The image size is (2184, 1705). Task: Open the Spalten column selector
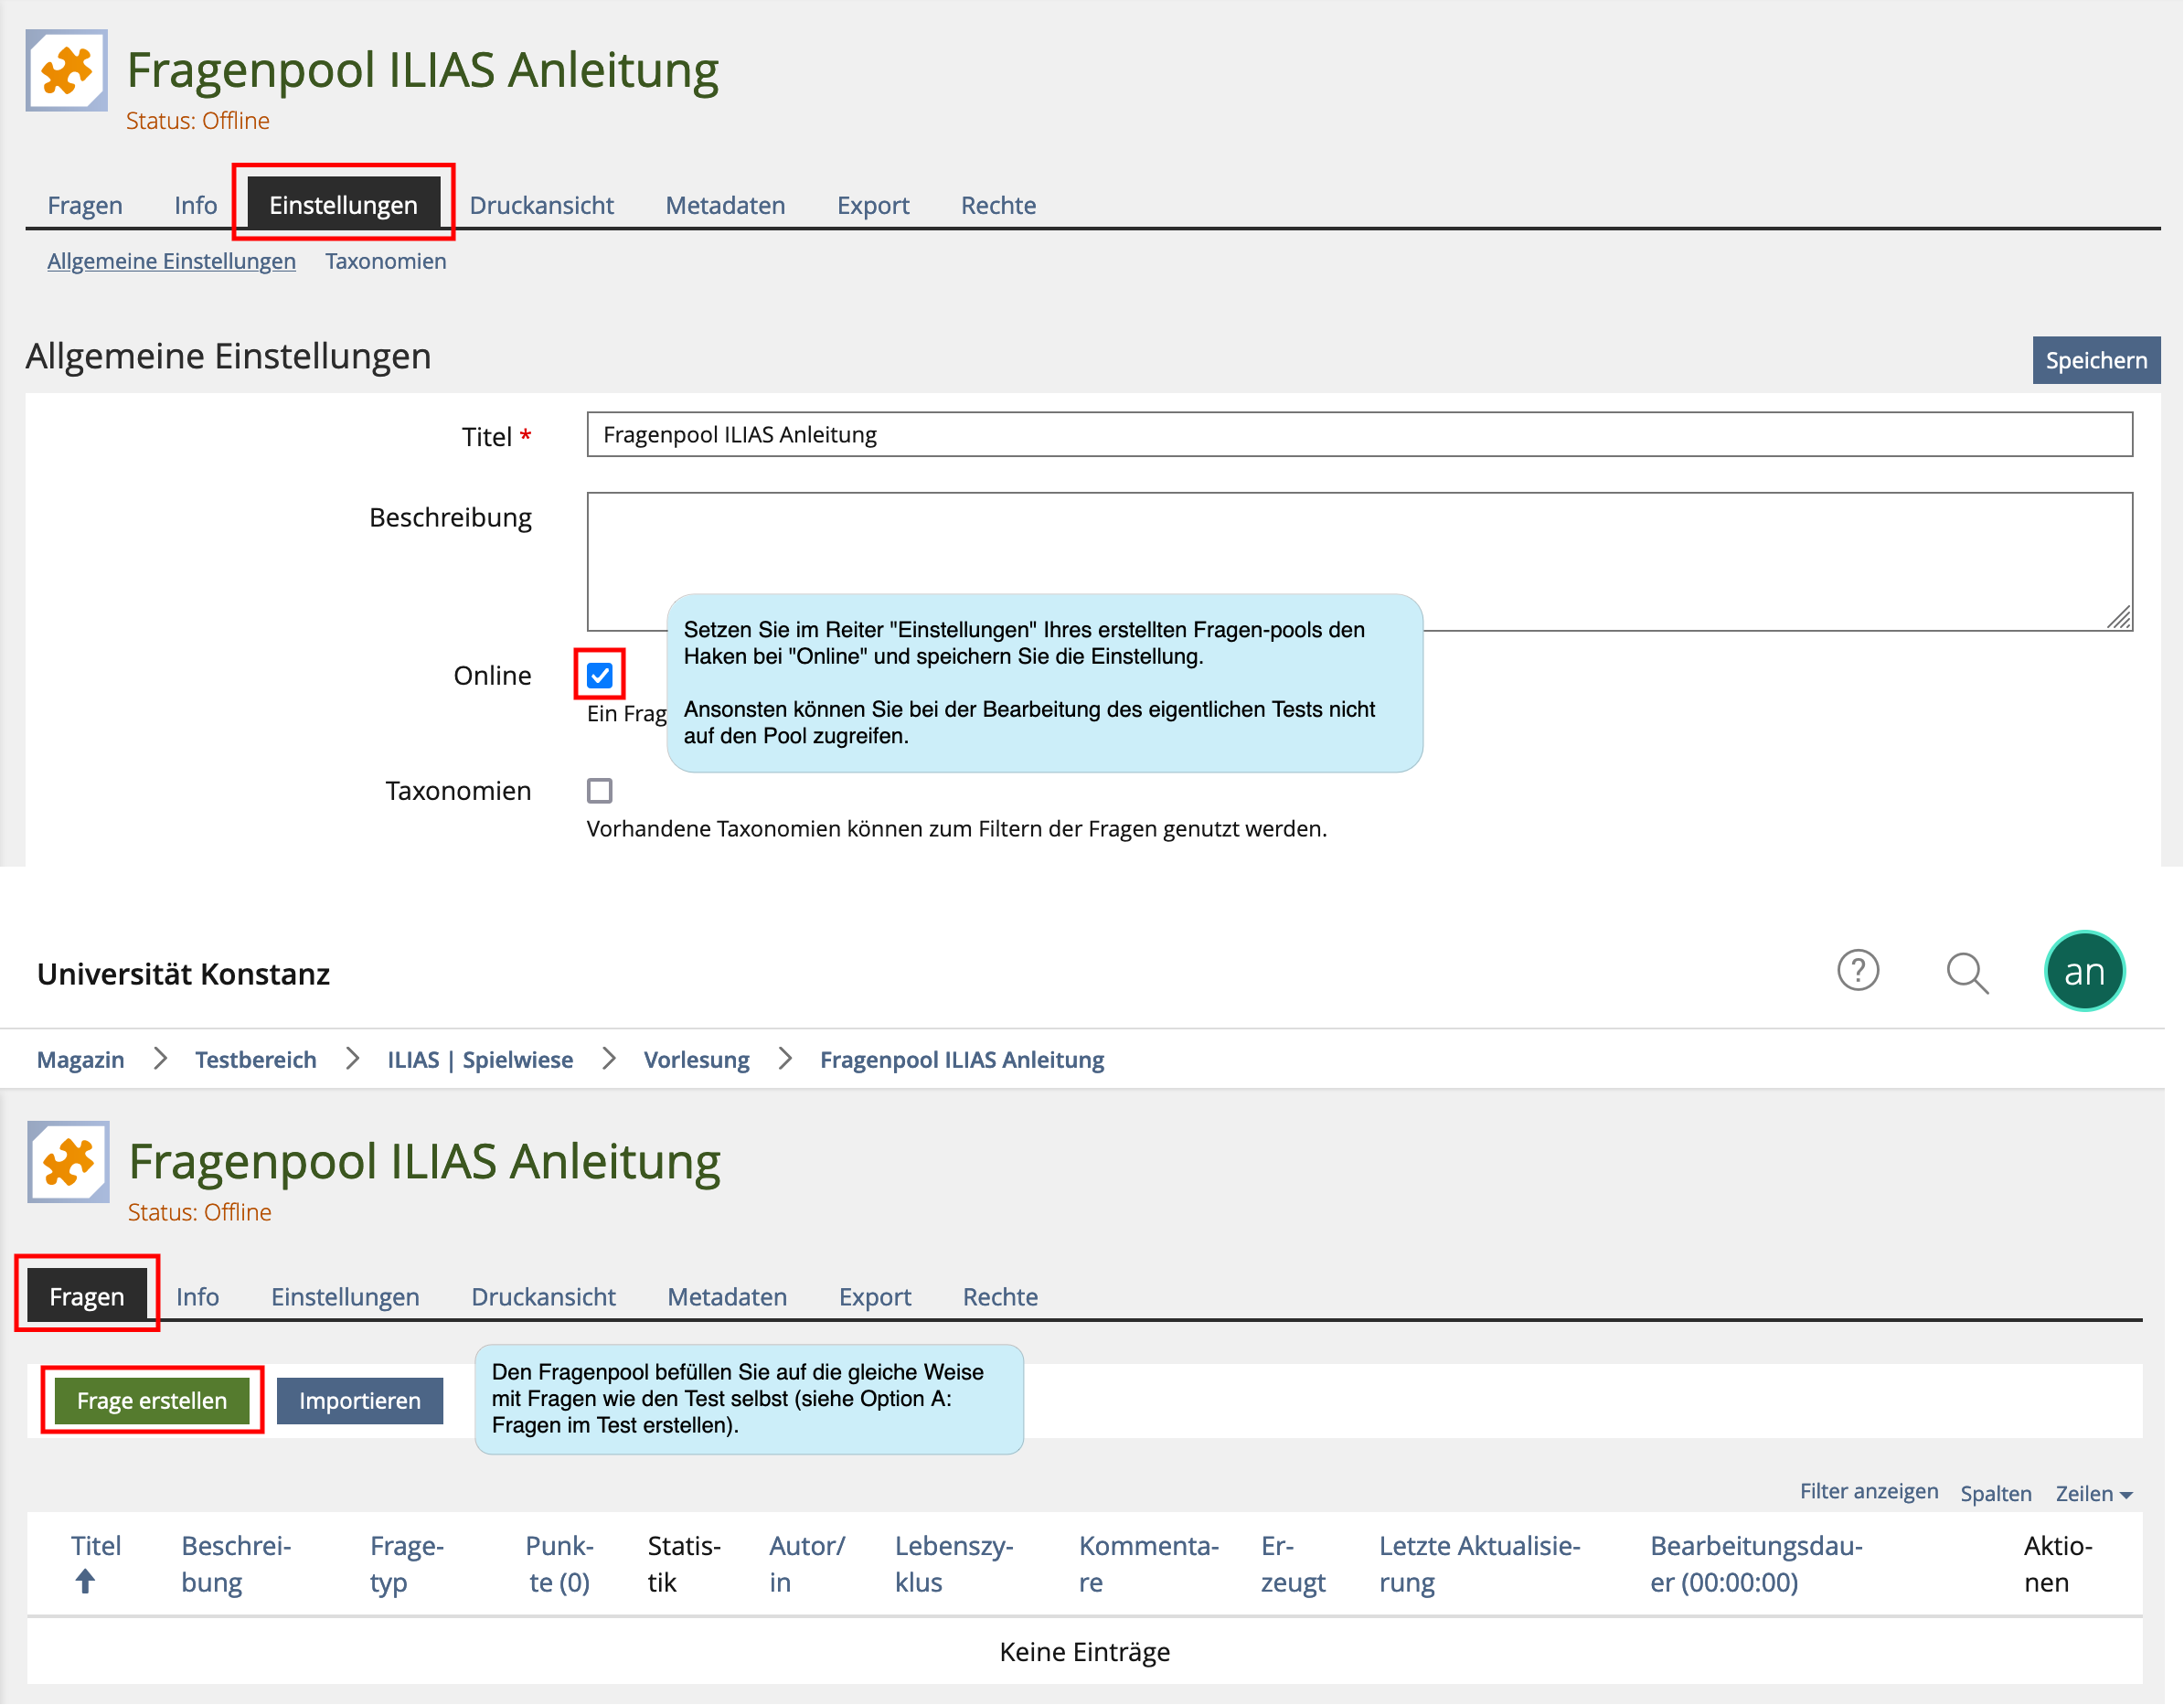(x=1997, y=1494)
